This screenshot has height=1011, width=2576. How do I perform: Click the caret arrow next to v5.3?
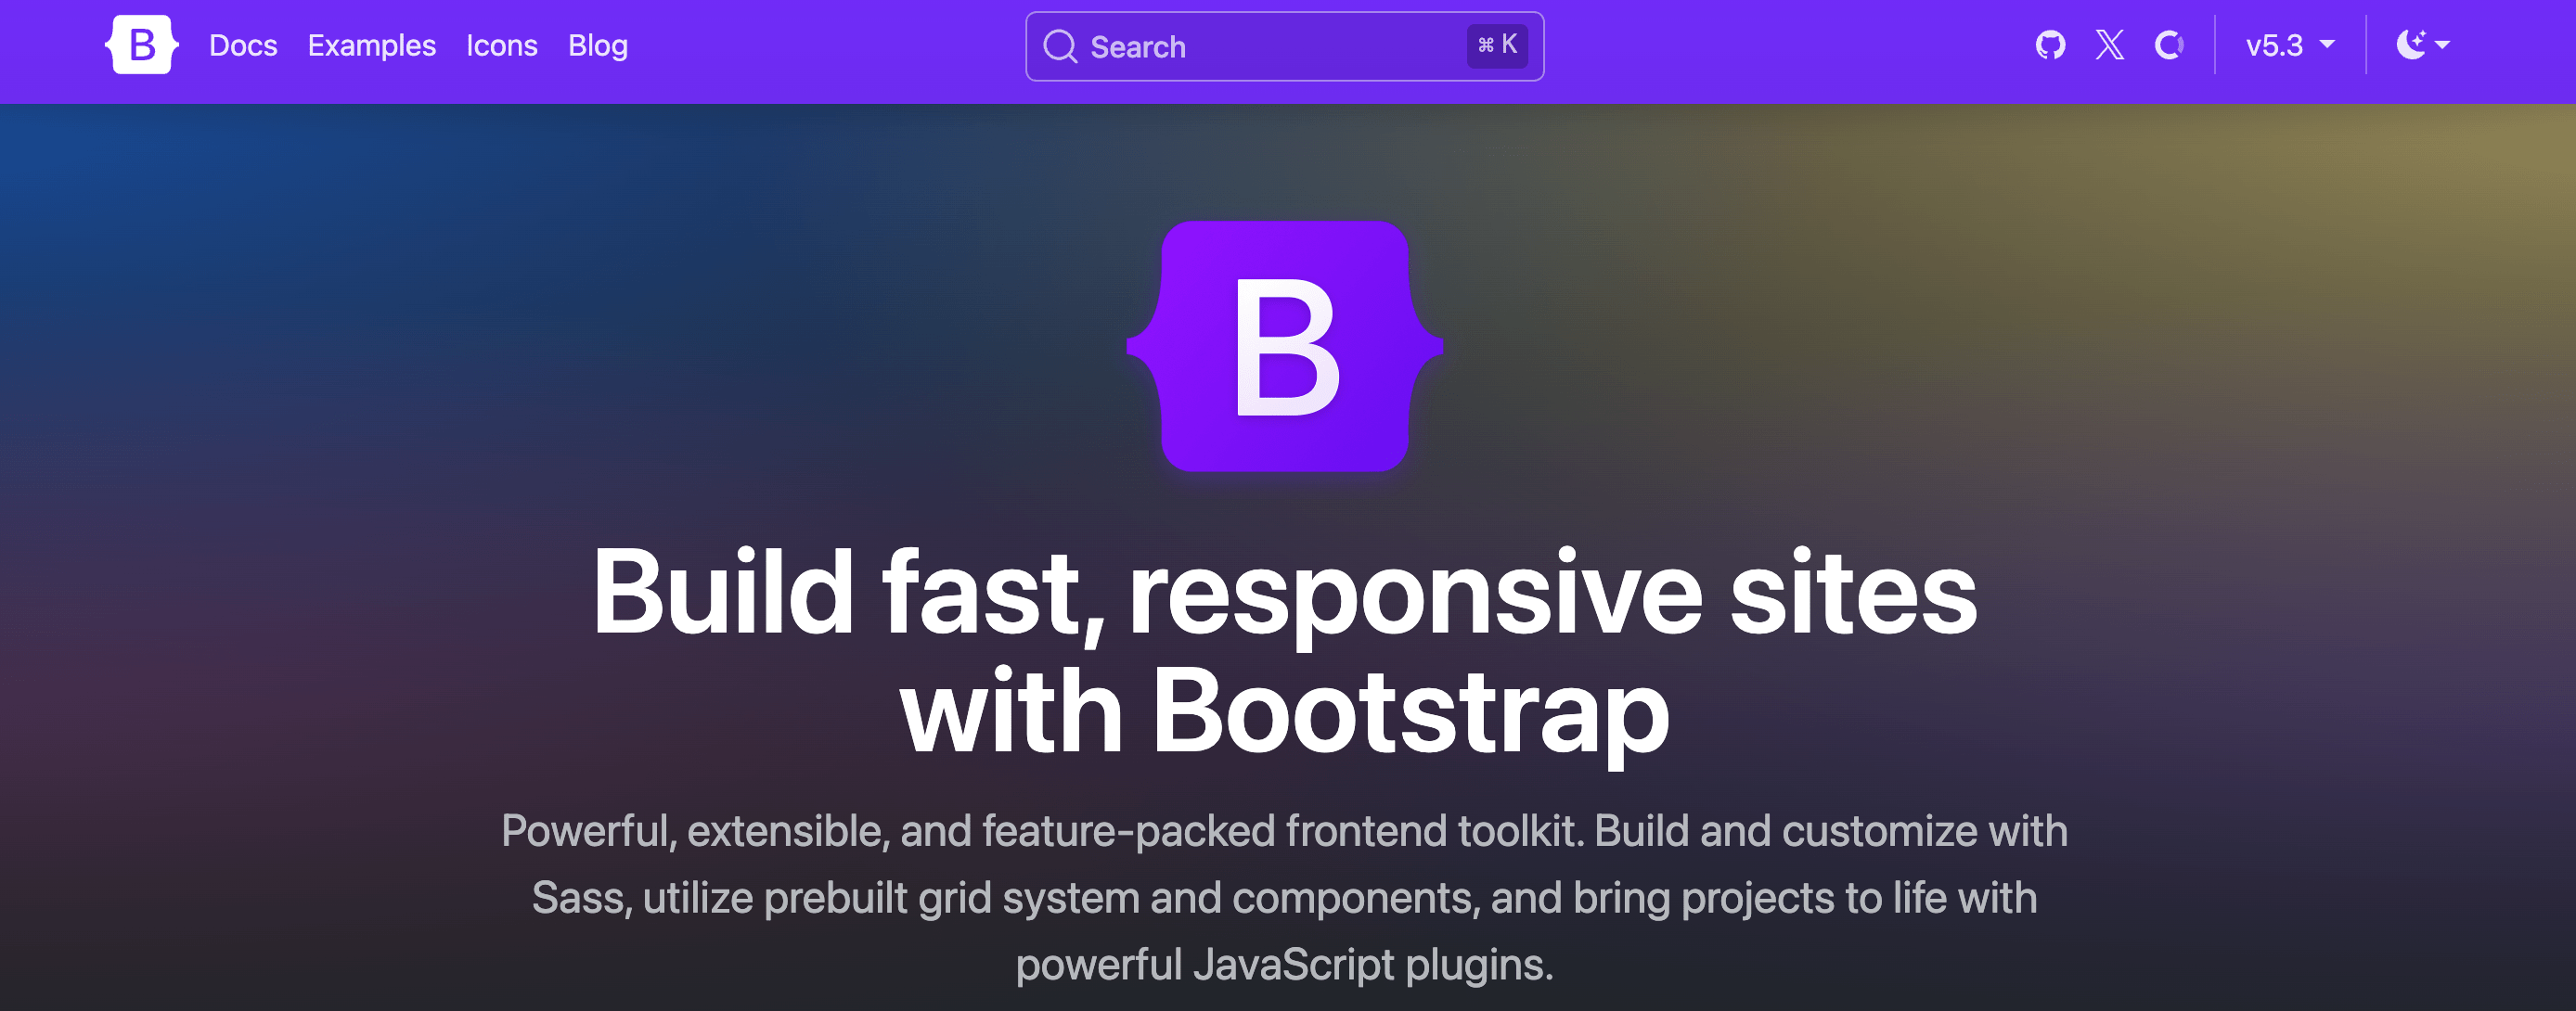pyautogui.click(x=2328, y=44)
